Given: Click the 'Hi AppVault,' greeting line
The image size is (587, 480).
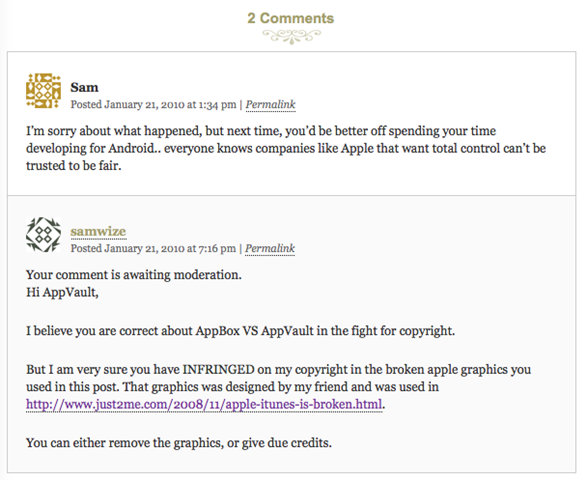Looking at the screenshot, I should click(62, 292).
